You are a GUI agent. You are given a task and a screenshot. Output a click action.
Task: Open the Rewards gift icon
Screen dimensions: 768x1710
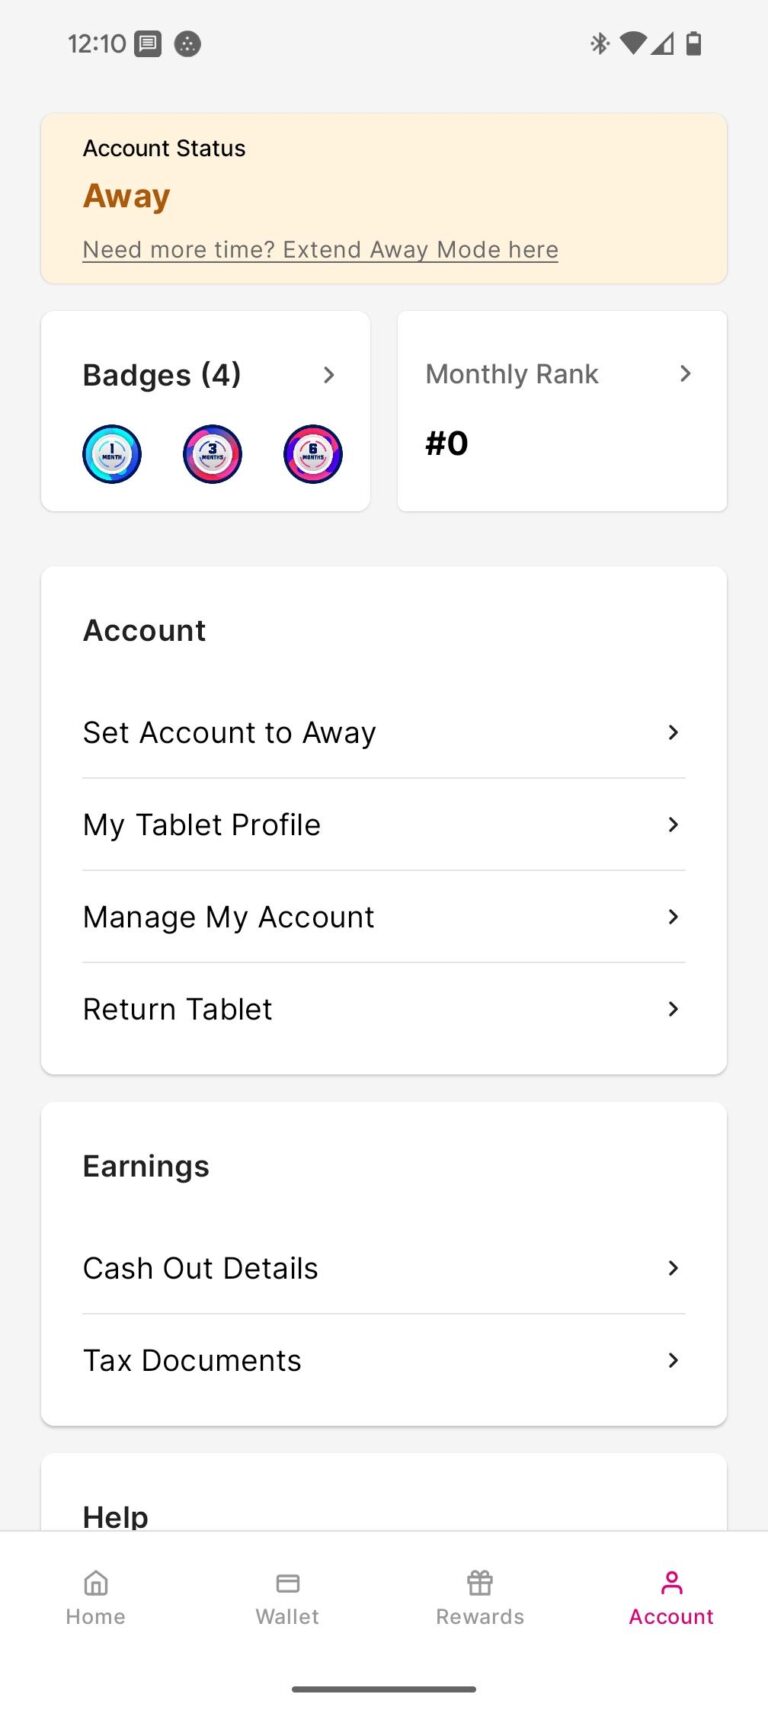coord(480,1582)
